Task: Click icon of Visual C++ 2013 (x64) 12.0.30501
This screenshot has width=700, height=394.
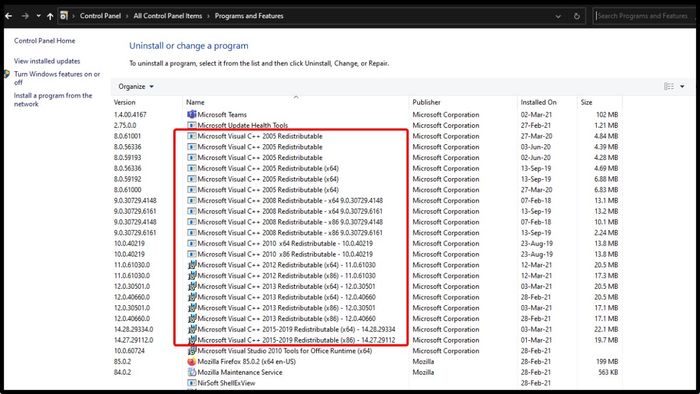Action: pyautogui.click(x=192, y=286)
